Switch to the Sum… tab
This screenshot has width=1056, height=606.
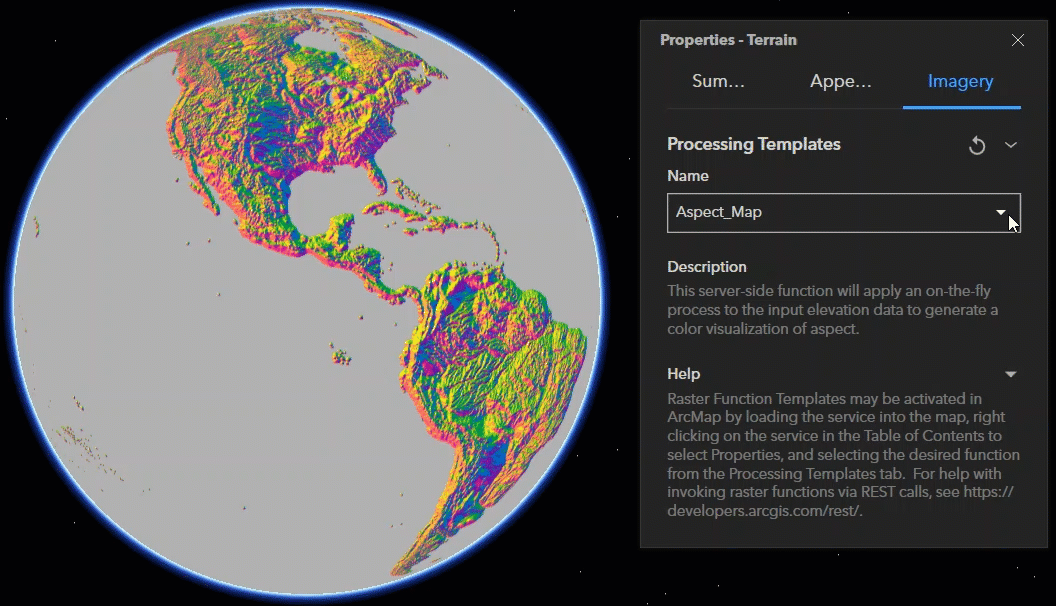[x=717, y=81]
